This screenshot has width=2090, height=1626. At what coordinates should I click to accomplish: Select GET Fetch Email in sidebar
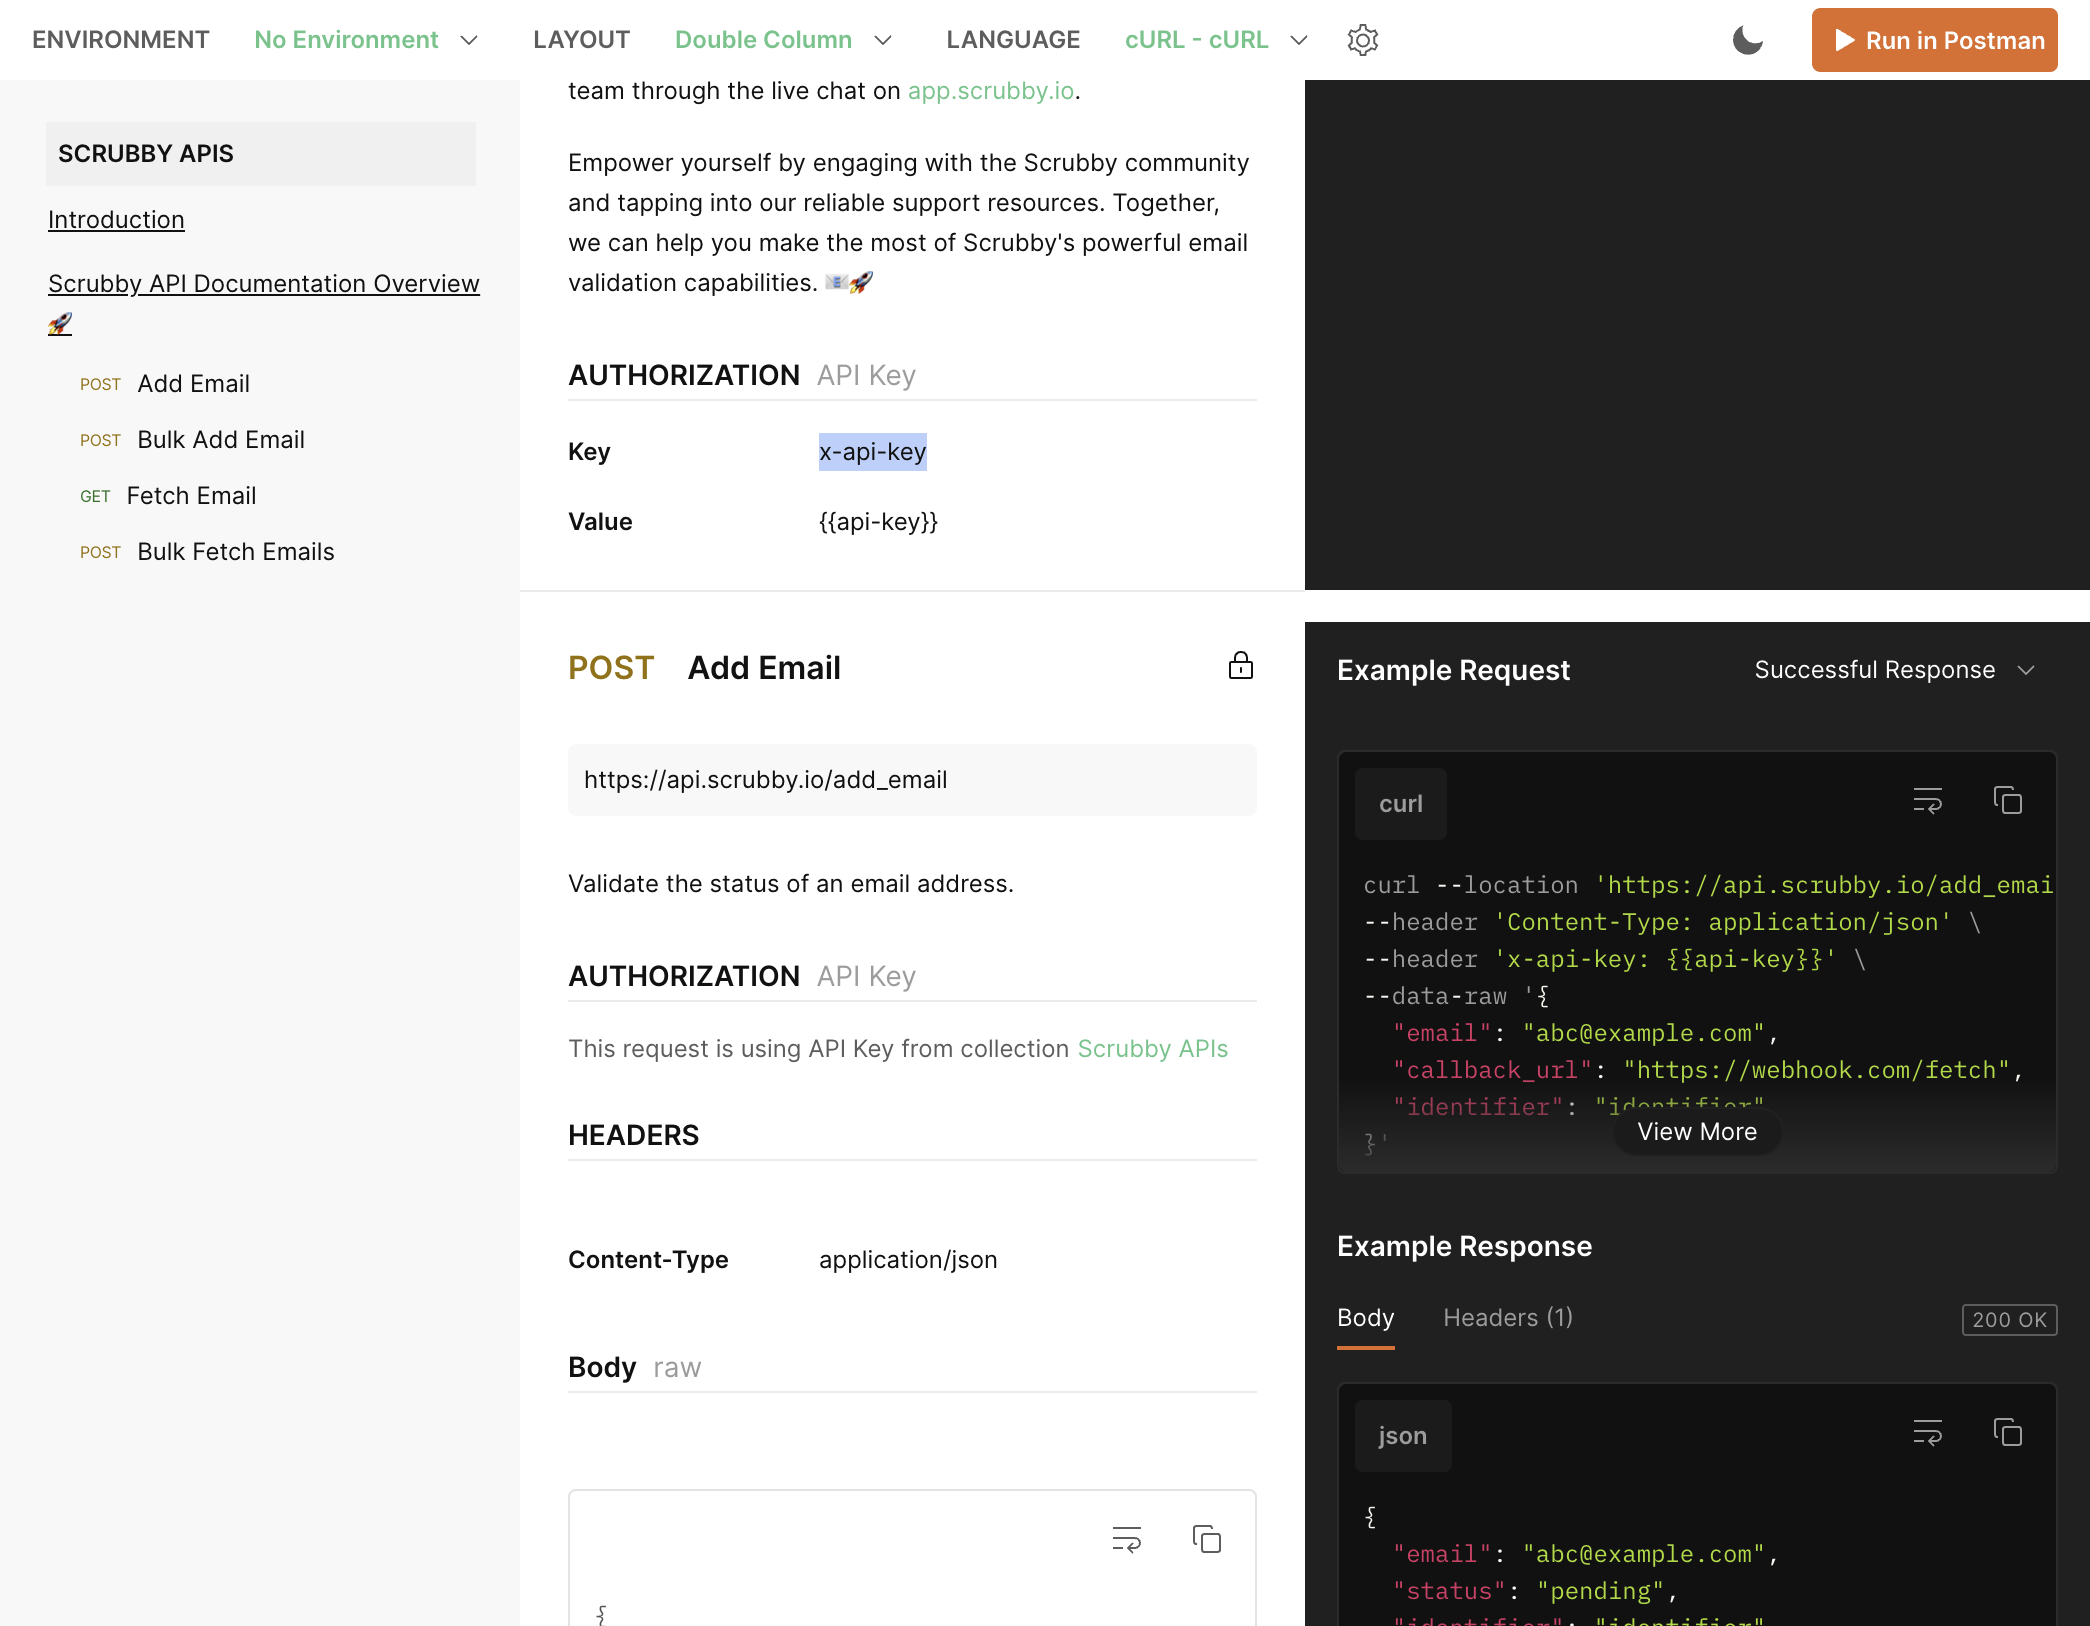168,496
